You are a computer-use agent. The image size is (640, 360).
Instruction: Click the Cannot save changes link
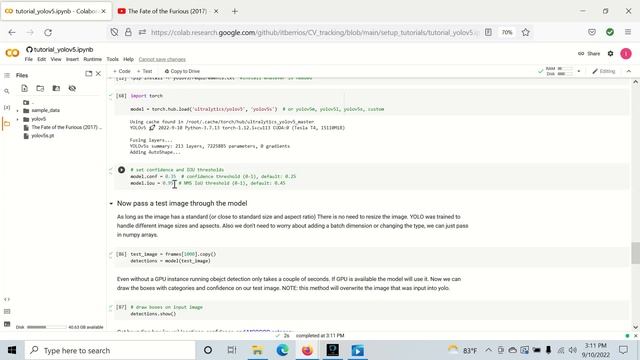(x=162, y=60)
